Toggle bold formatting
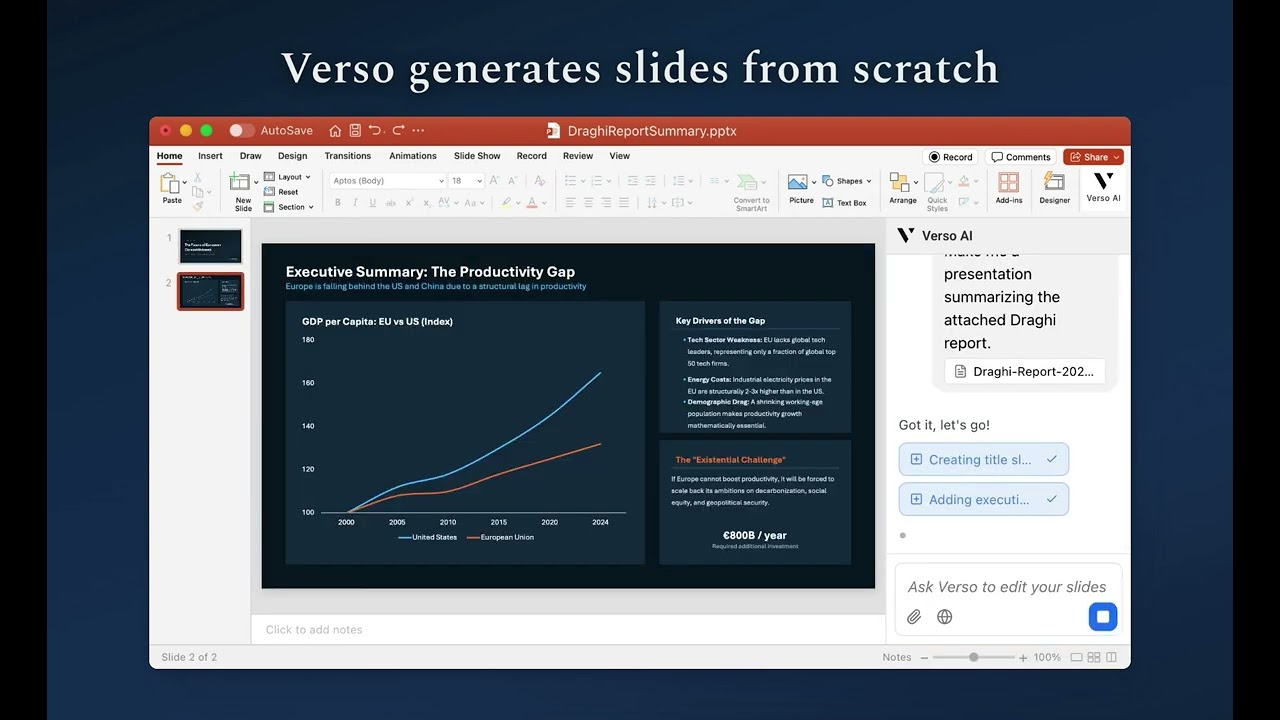 point(338,202)
